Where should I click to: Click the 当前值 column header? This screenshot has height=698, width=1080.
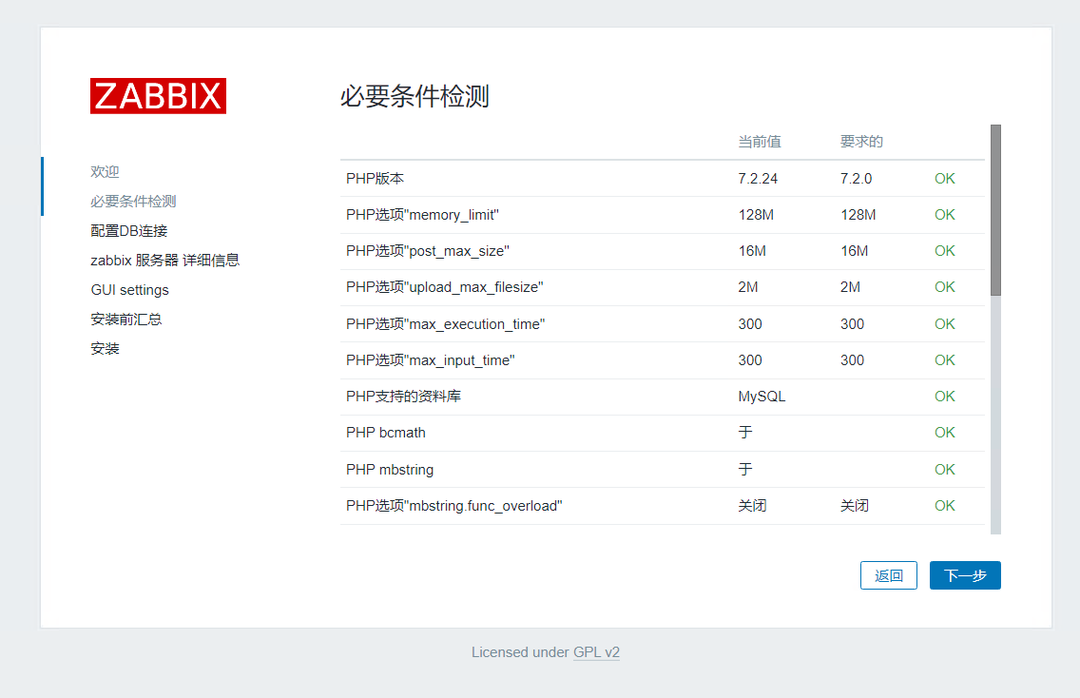(760, 141)
